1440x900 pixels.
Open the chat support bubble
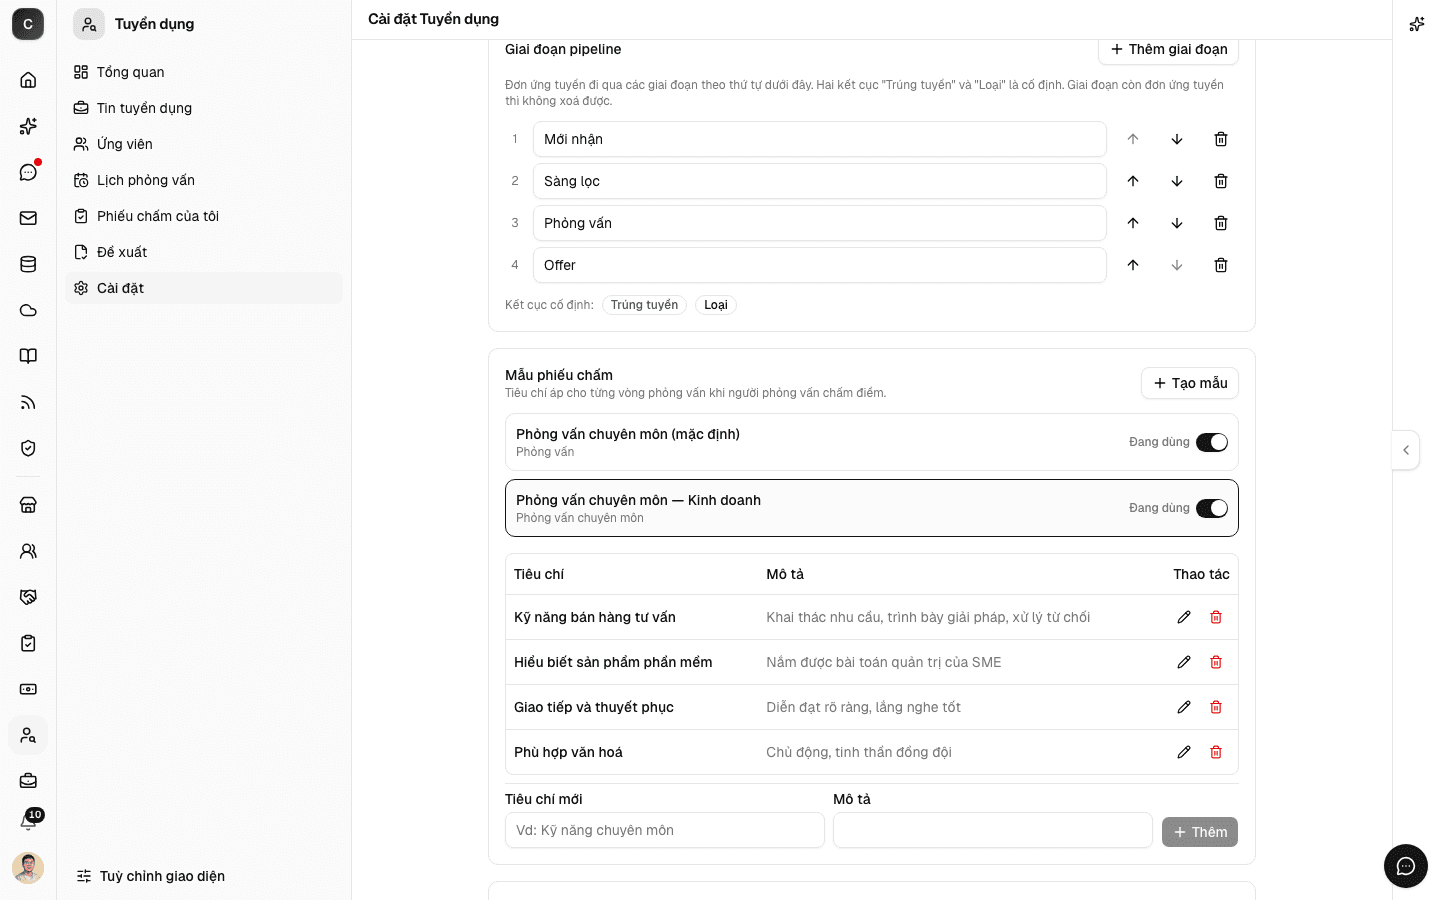1406,866
